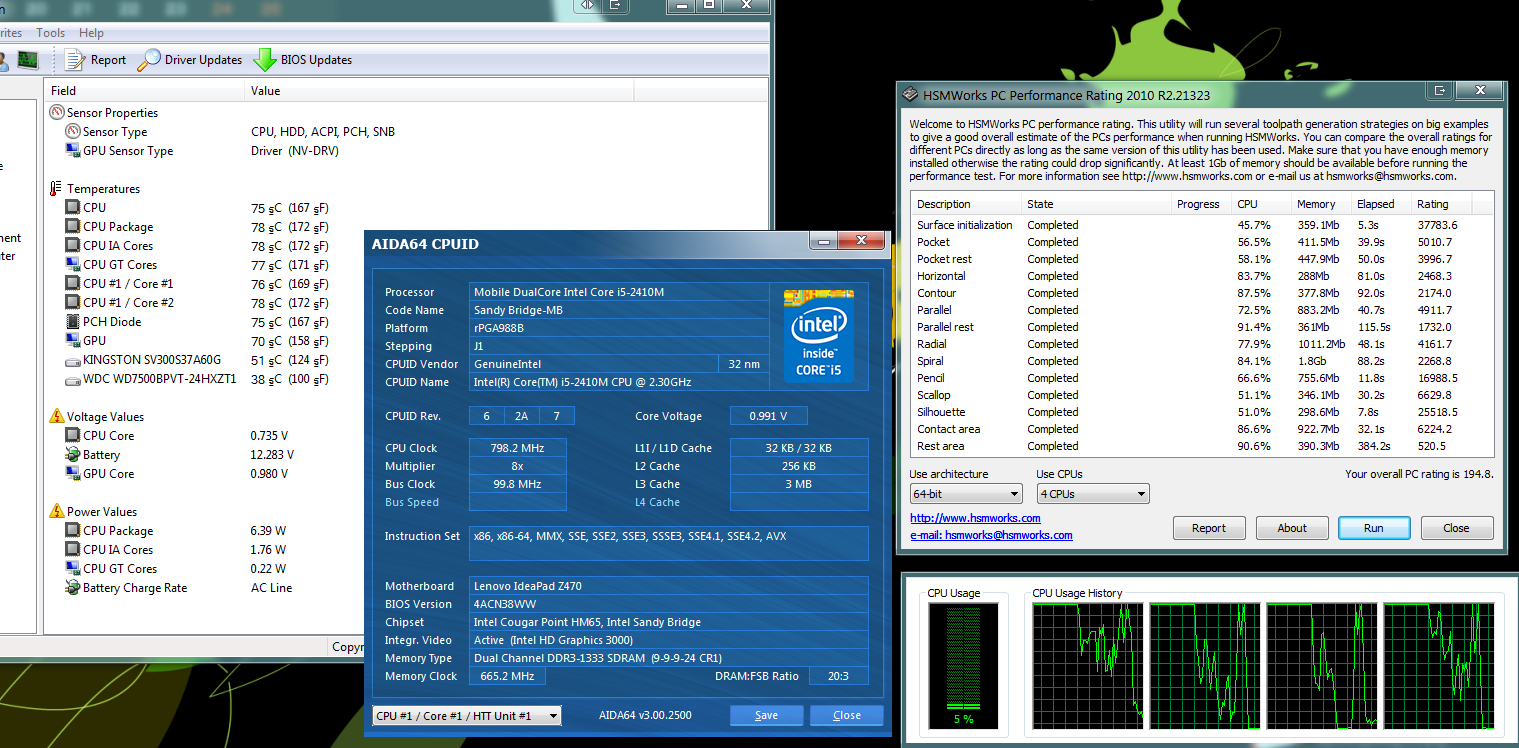
Task: Click the CPU GT Cores power row icon
Action: [73, 569]
